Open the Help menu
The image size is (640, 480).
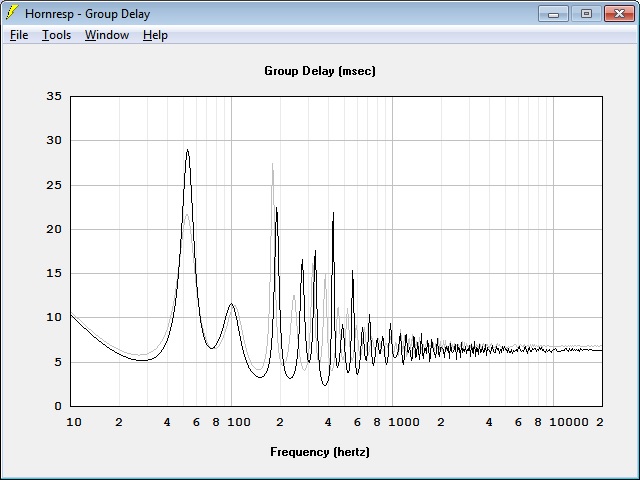pos(155,35)
